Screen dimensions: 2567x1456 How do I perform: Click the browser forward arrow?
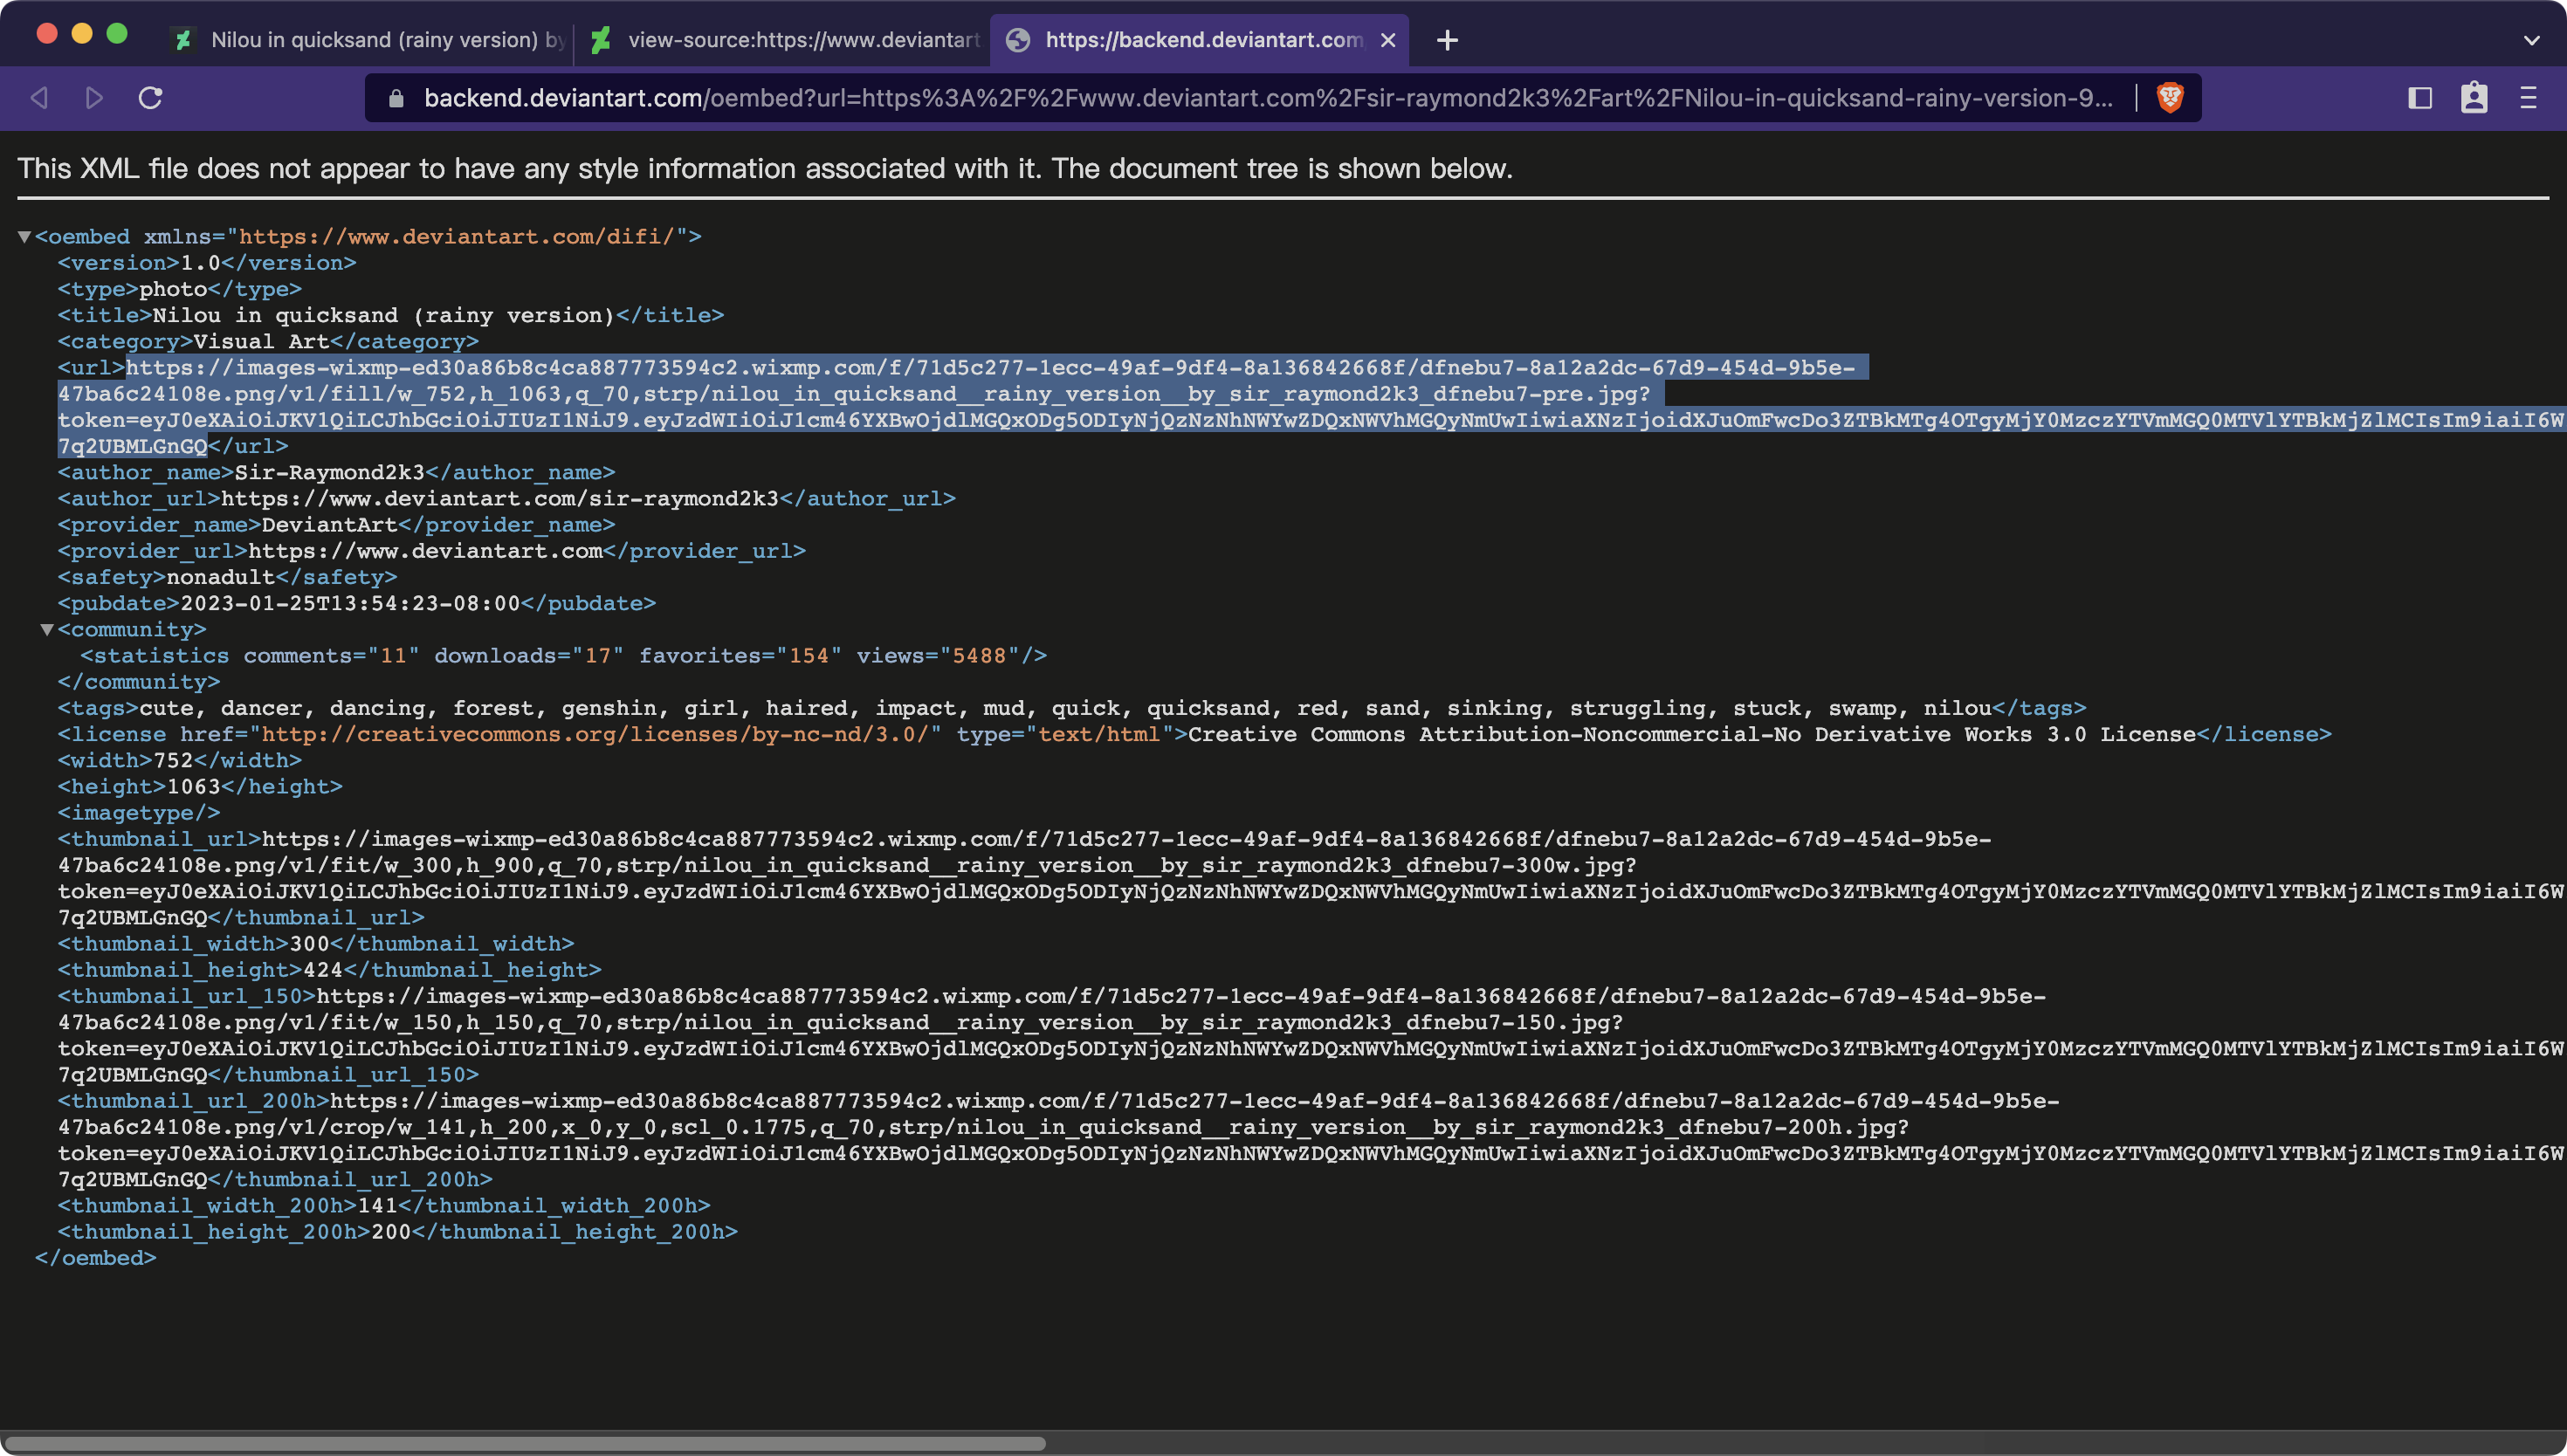pyautogui.click(x=95, y=97)
